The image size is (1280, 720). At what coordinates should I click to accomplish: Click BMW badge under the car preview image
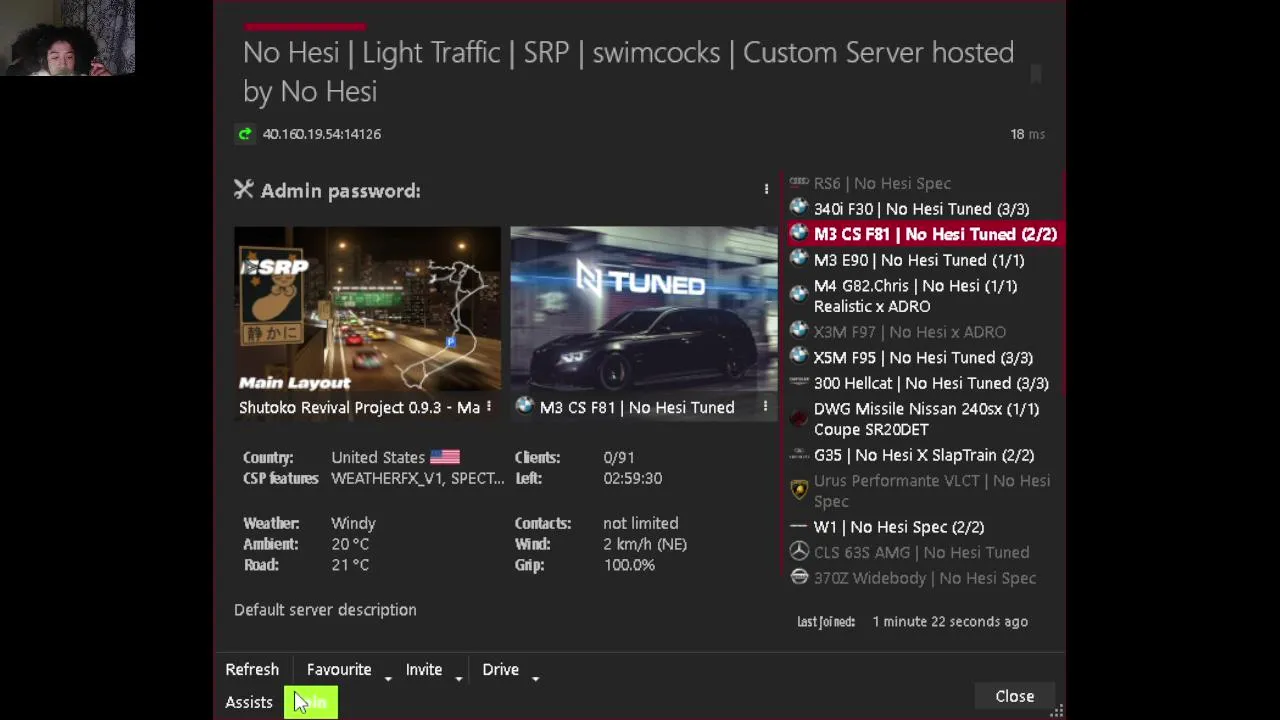(524, 406)
